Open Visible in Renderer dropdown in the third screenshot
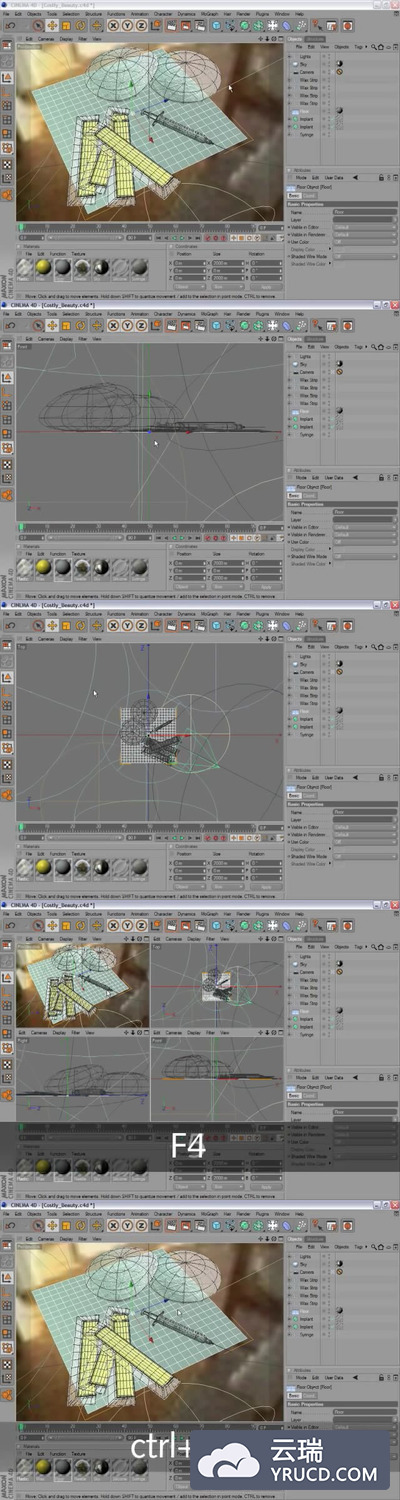400x1500 pixels. coord(364,834)
